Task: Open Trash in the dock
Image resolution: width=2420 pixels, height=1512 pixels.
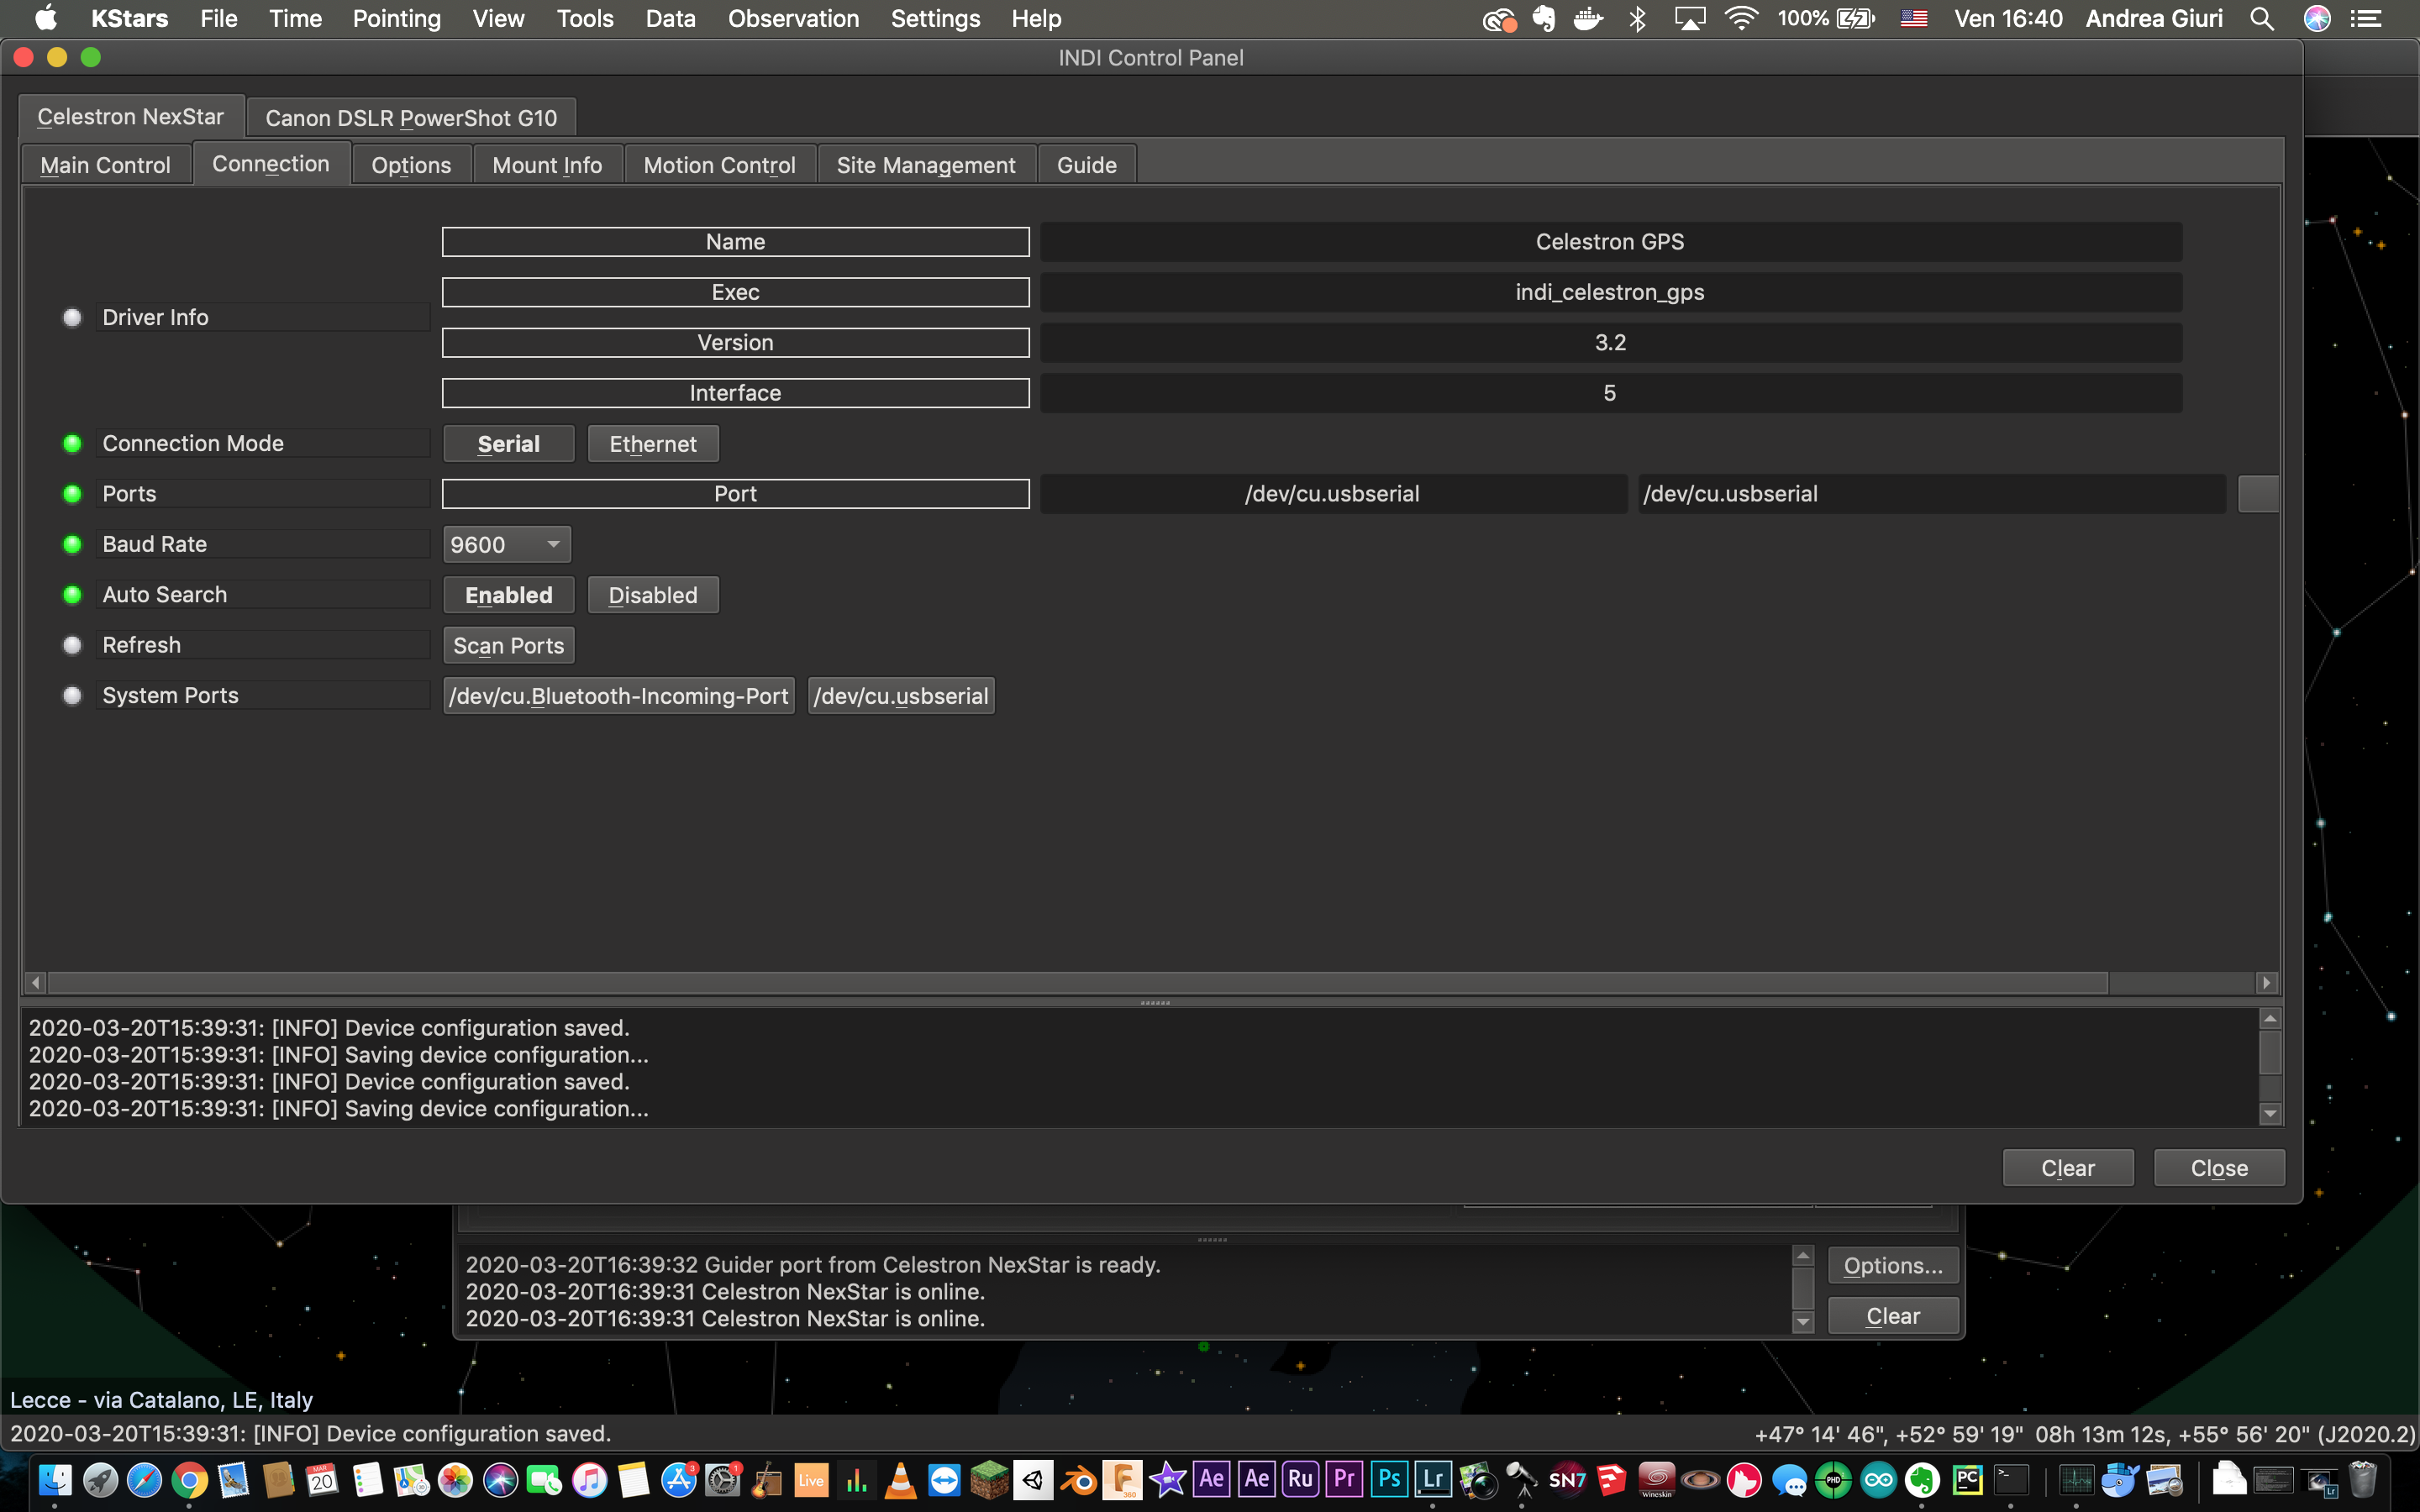Action: 2362,1479
